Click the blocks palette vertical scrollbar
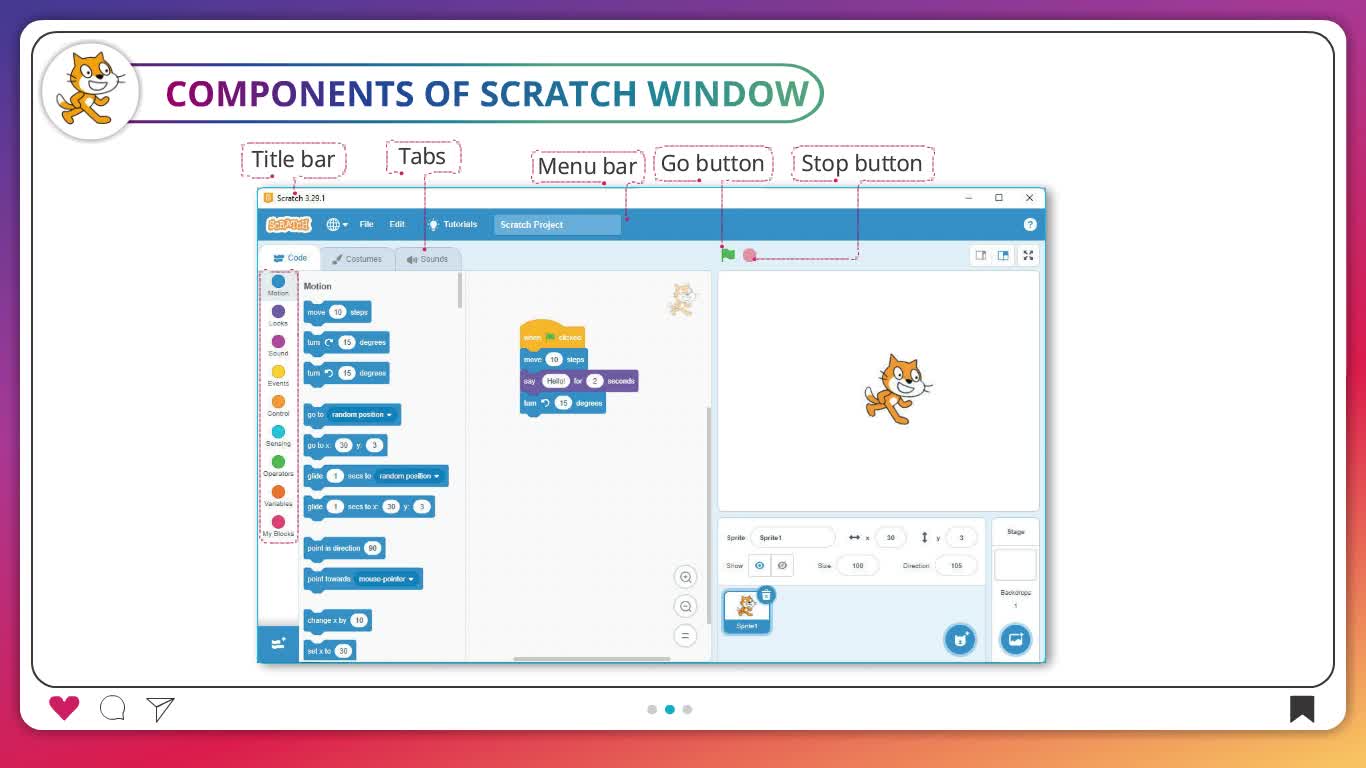This screenshot has width=1366, height=768. 460,290
